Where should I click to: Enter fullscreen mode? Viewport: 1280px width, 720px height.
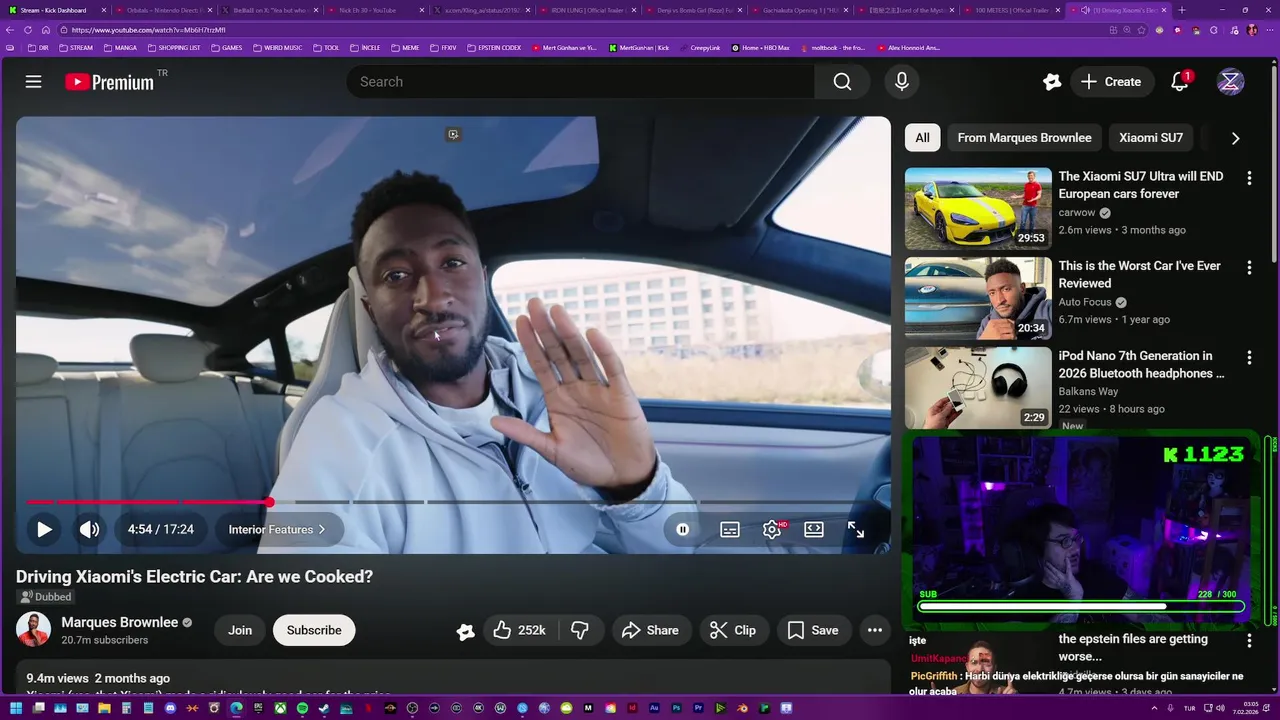856,530
